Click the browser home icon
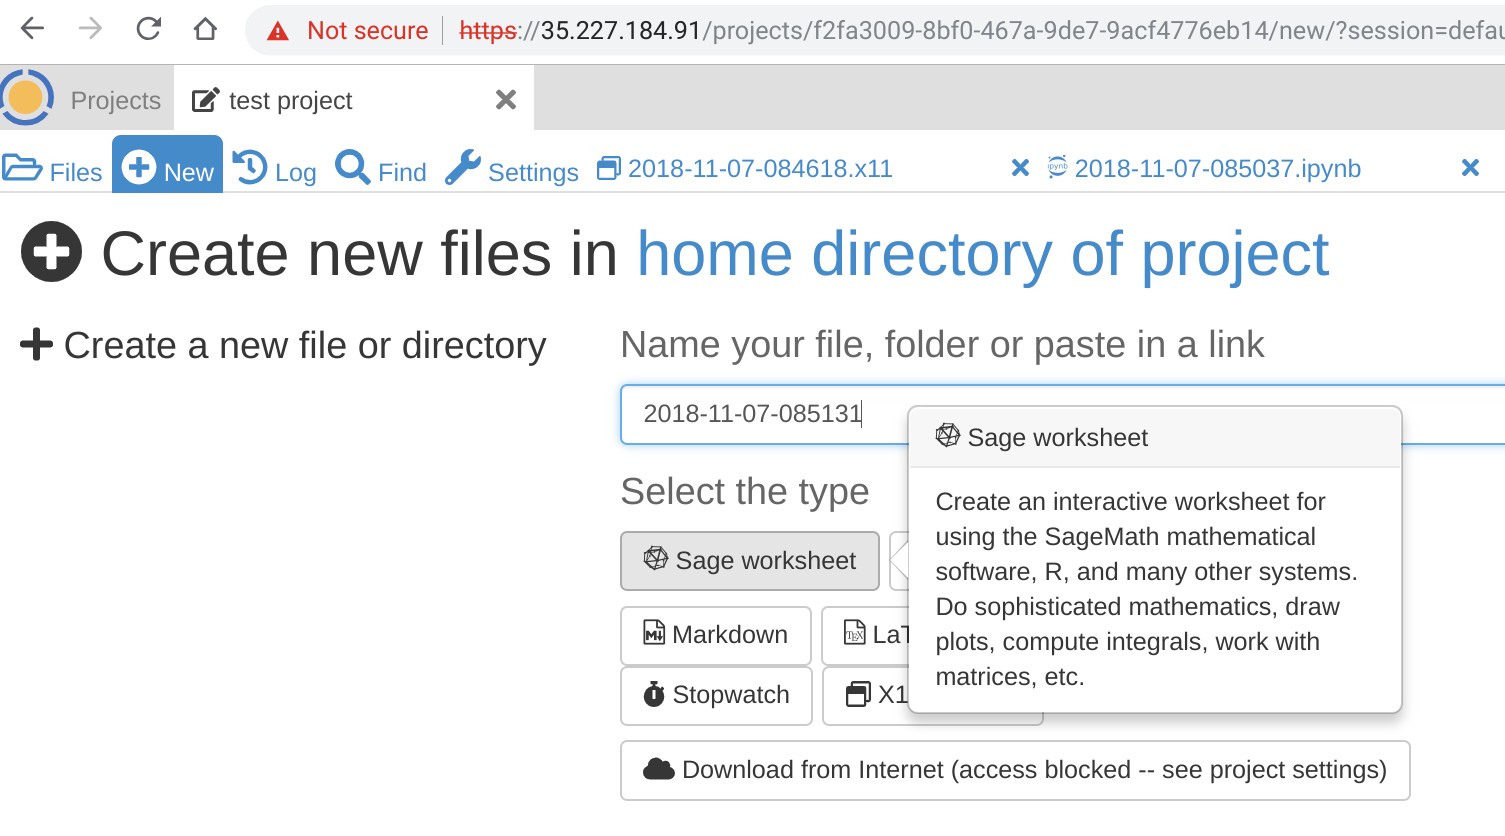This screenshot has width=1505, height=836. [x=205, y=29]
